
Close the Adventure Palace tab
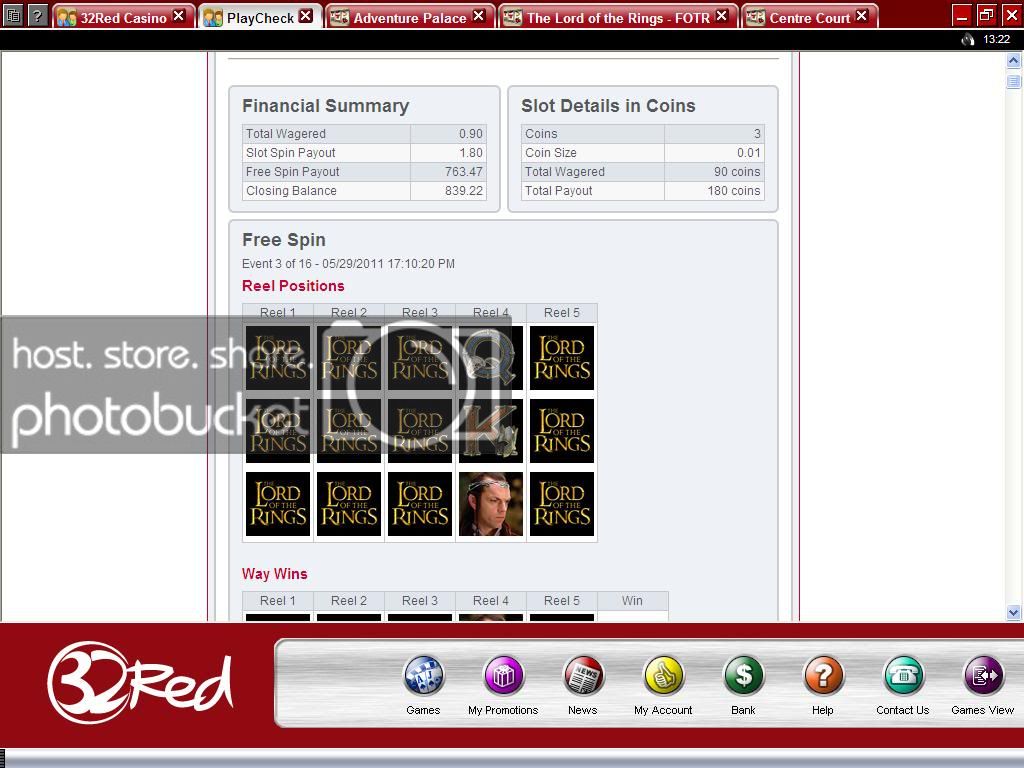[x=479, y=16]
